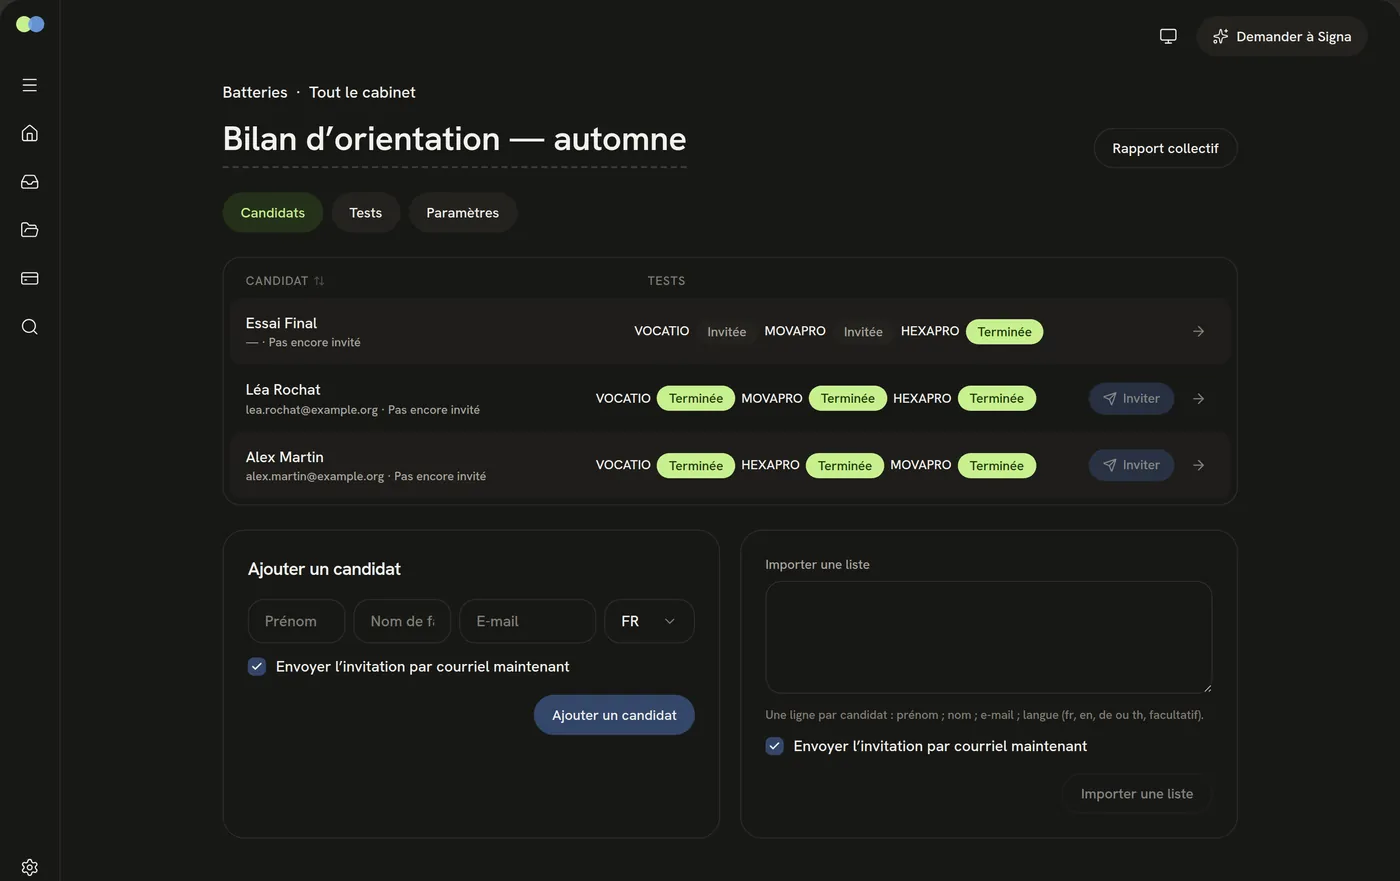Switch to the Tests tab
Viewport: 1400px width, 881px height.
pos(366,213)
